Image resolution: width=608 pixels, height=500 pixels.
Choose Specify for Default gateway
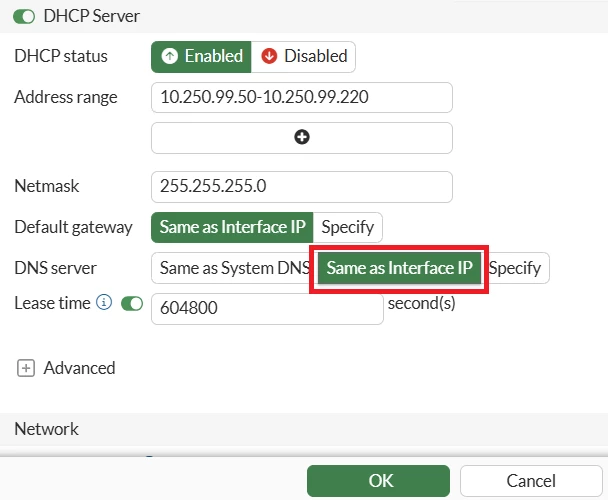(x=347, y=227)
